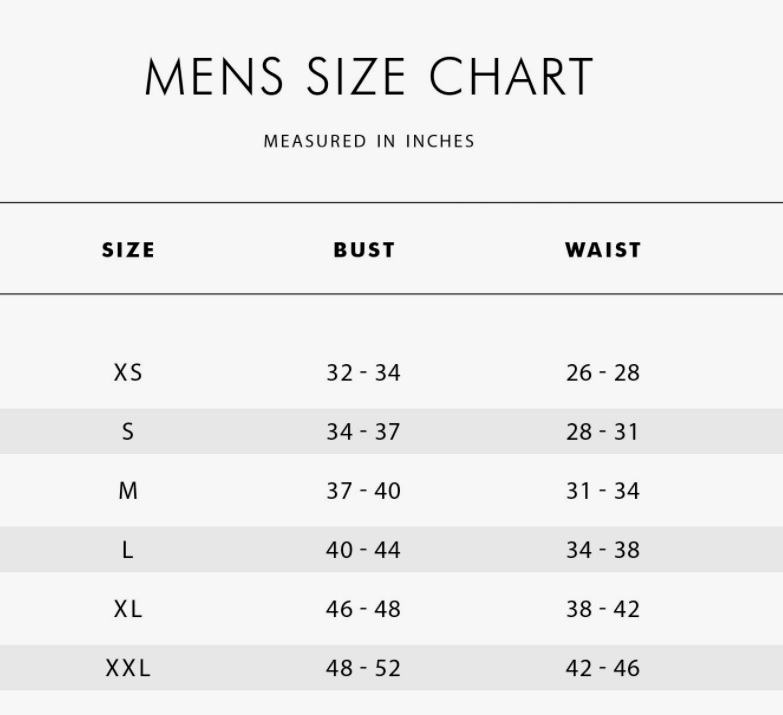Select waist value 42 - 46
This screenshot has height=715, width=783.
pos(602,668)
